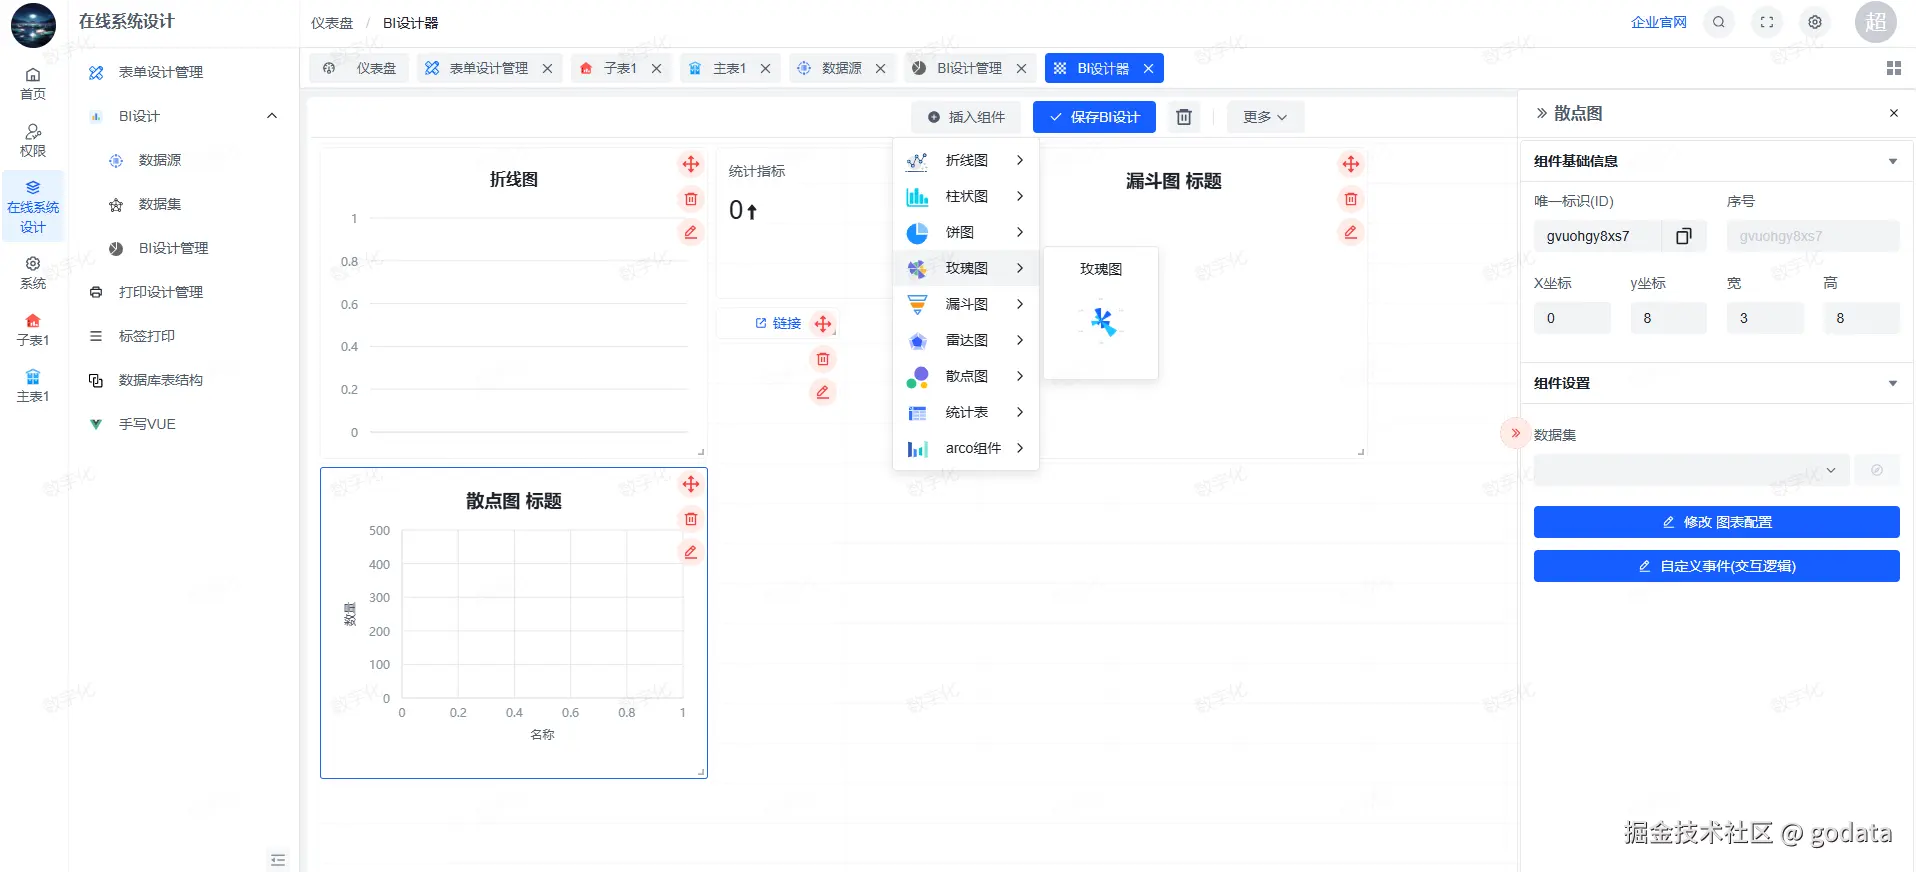Click 自定义事件(交互逻辑) button
This screenshot has height=872, width=1916.
pyautogui.click(x=1717, y=566)
